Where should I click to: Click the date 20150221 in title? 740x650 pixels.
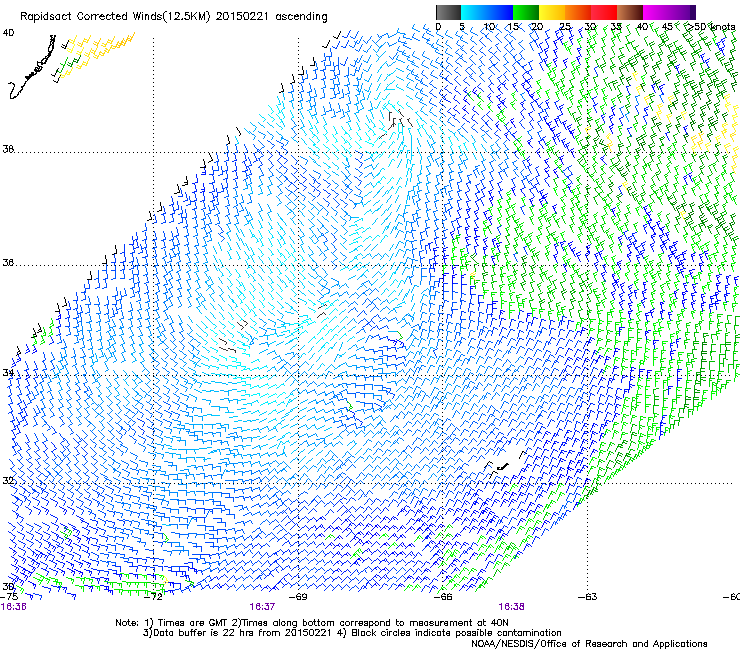(x=242, y=17)
